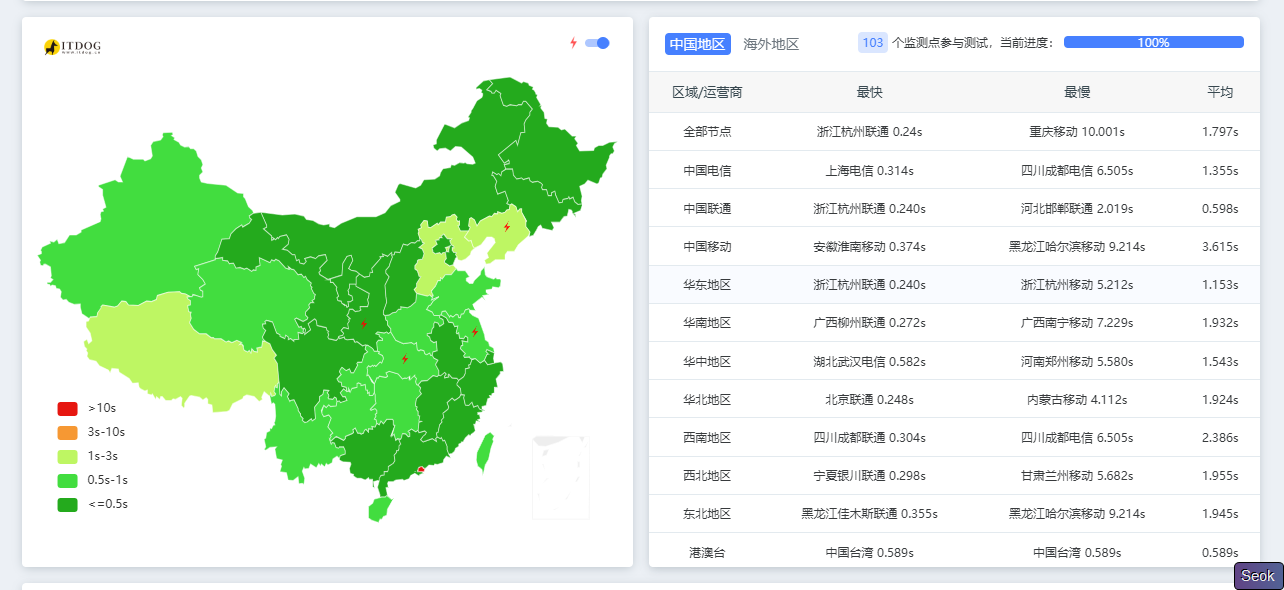Click the red Hong Kong marker on the map

point(421,469)
